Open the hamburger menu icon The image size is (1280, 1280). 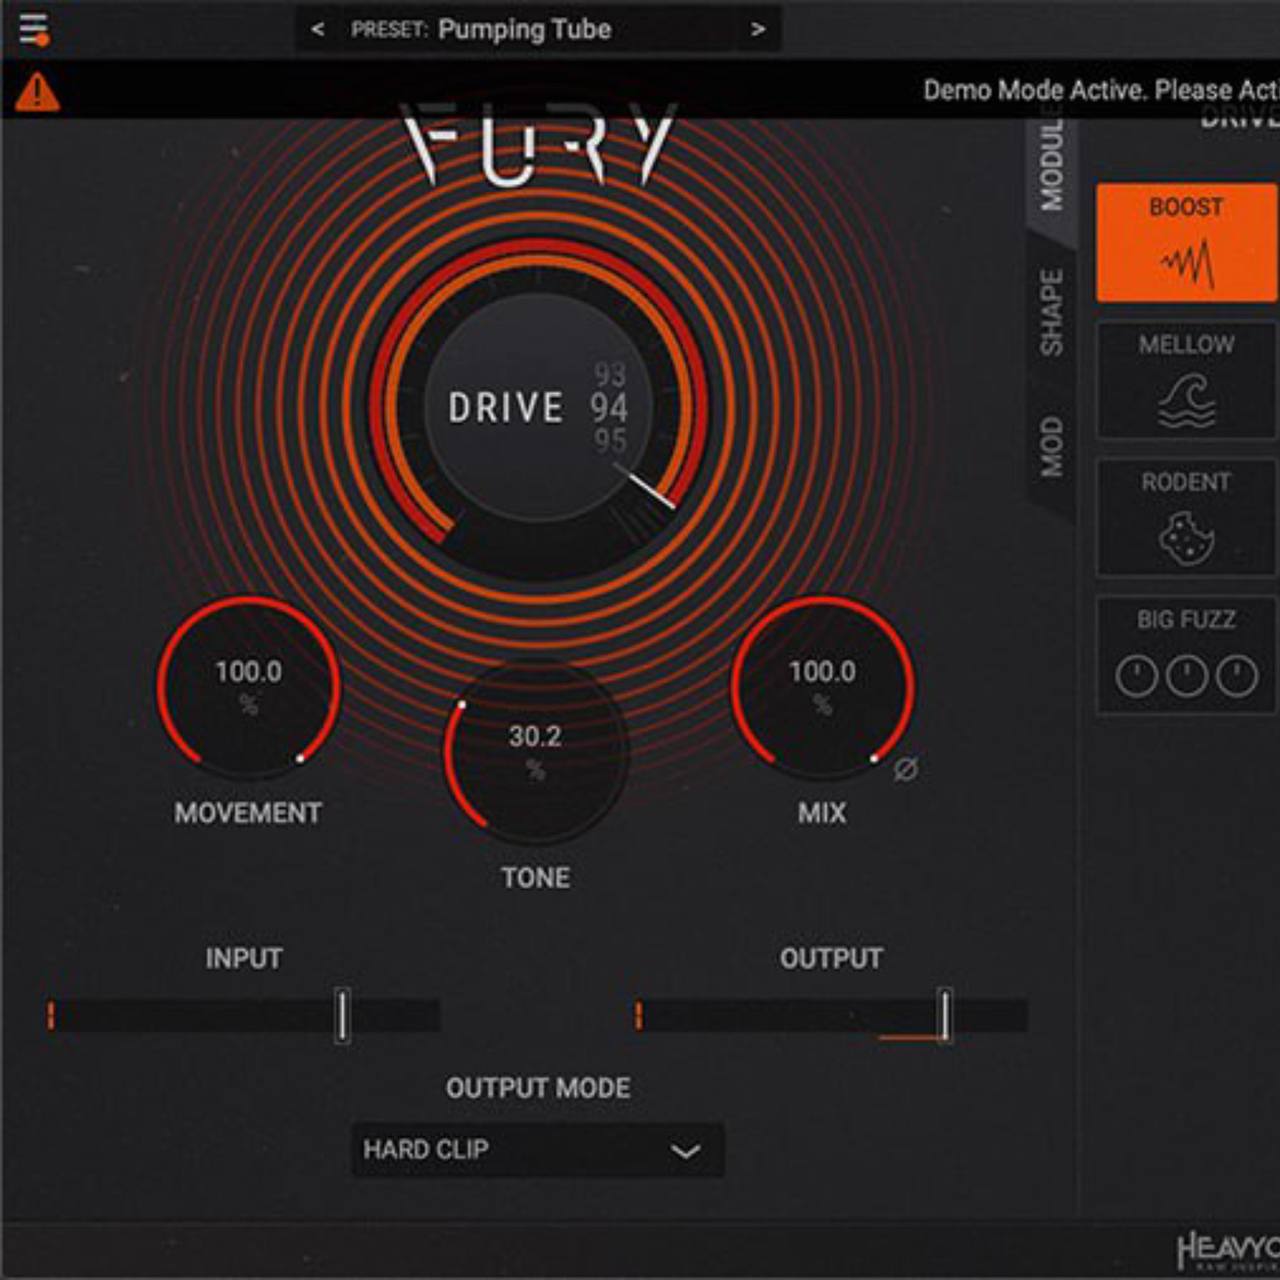point(34,29)
